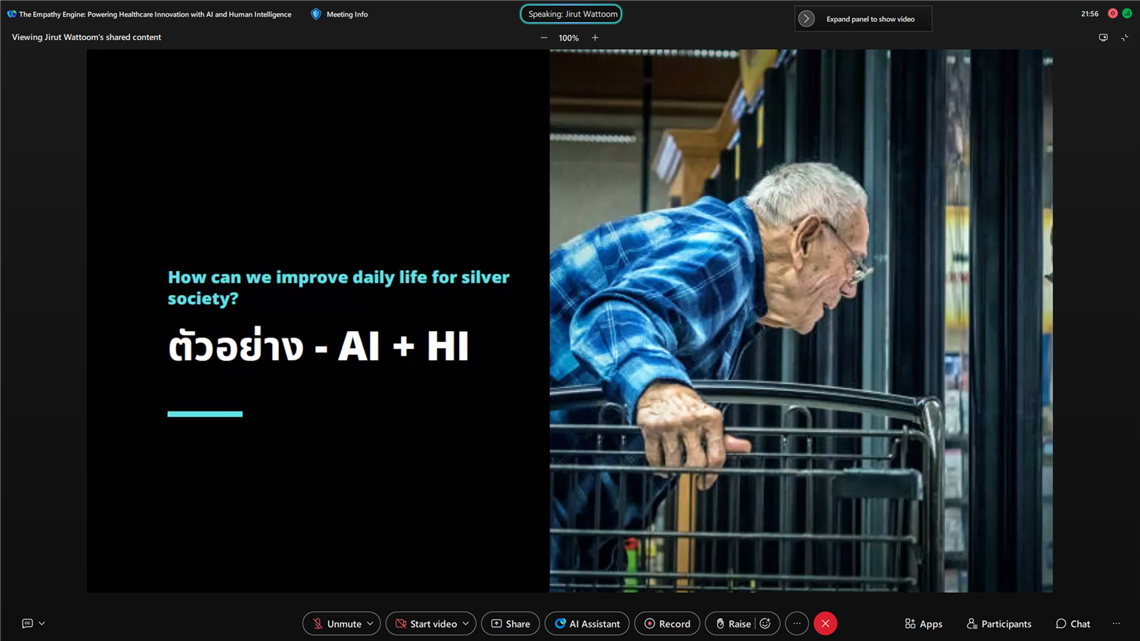The image size is (1140, 641).
Task: Zoom out shared content with minus
Action: (x=544, y=38)
